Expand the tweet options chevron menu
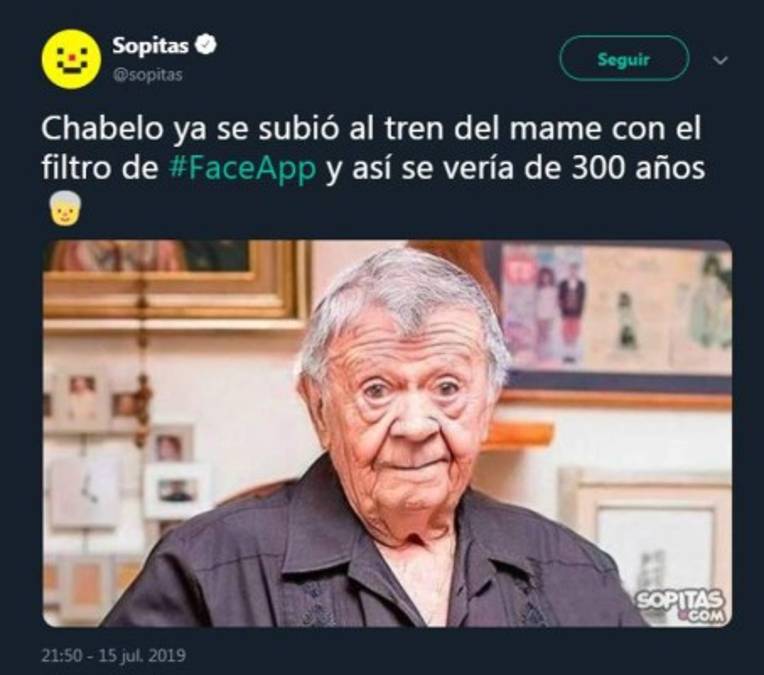This screenshot has height=675, width=764. coord(720,60)
